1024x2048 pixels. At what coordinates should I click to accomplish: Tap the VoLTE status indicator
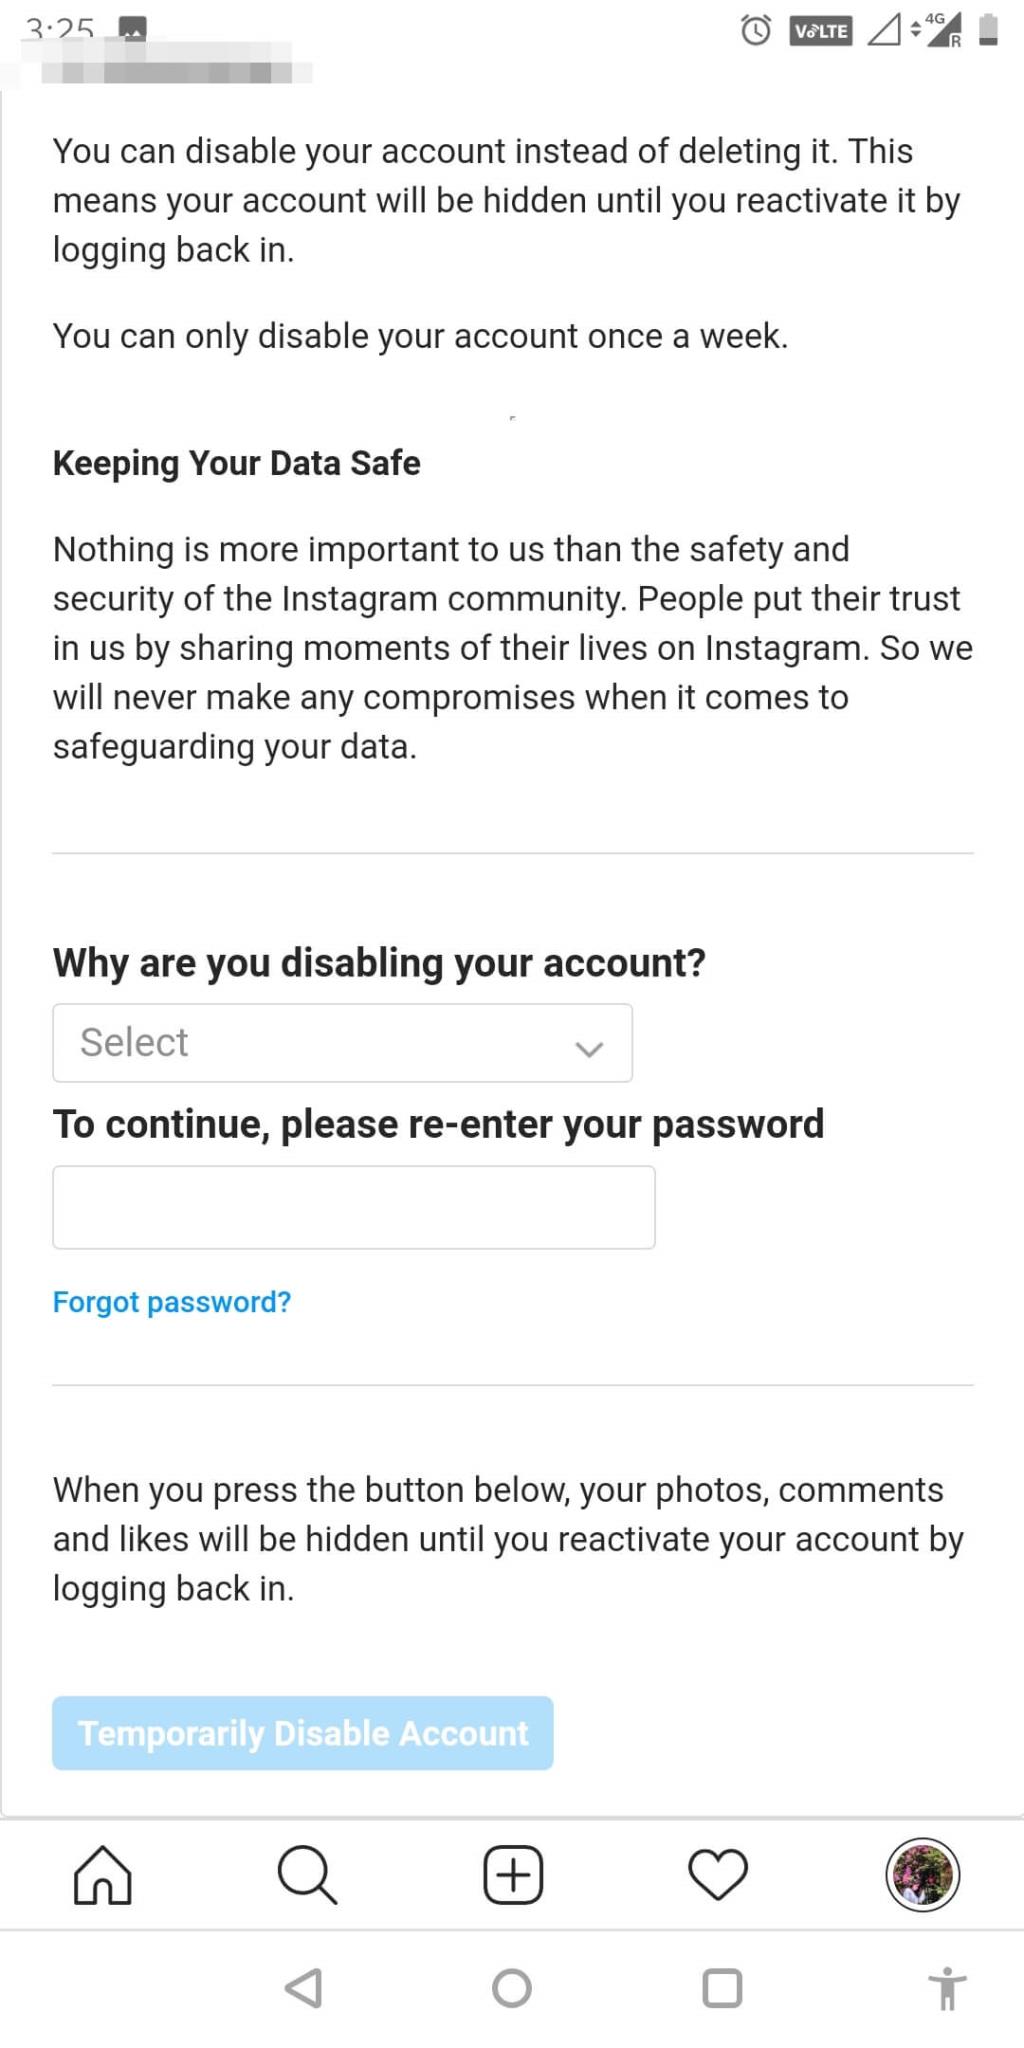(x=820, y=31)
